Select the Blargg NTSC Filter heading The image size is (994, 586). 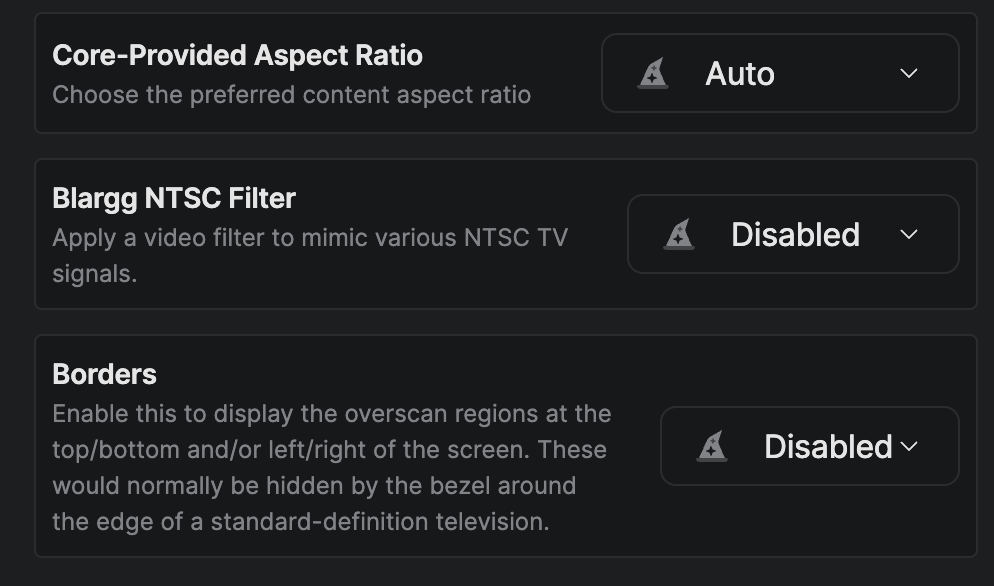174,198
